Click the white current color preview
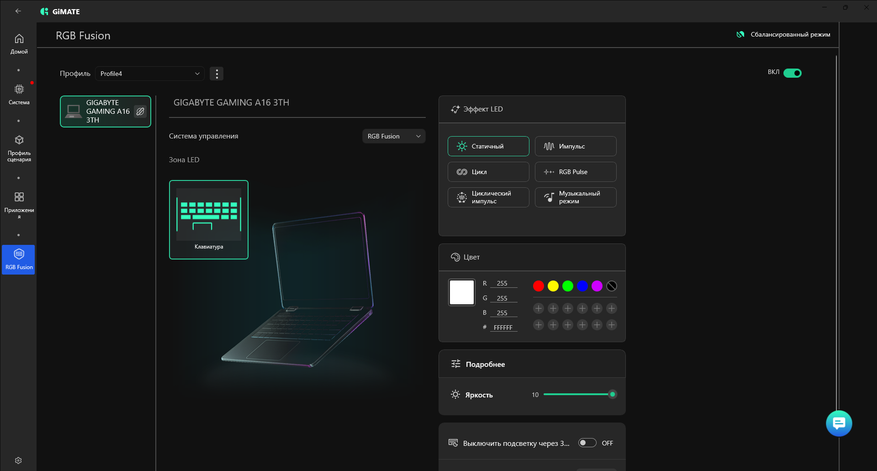 coord(461,292)
